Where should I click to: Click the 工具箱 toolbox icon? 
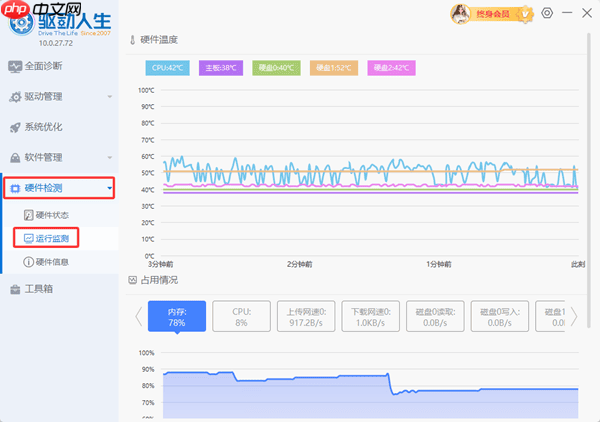(15, 290)
